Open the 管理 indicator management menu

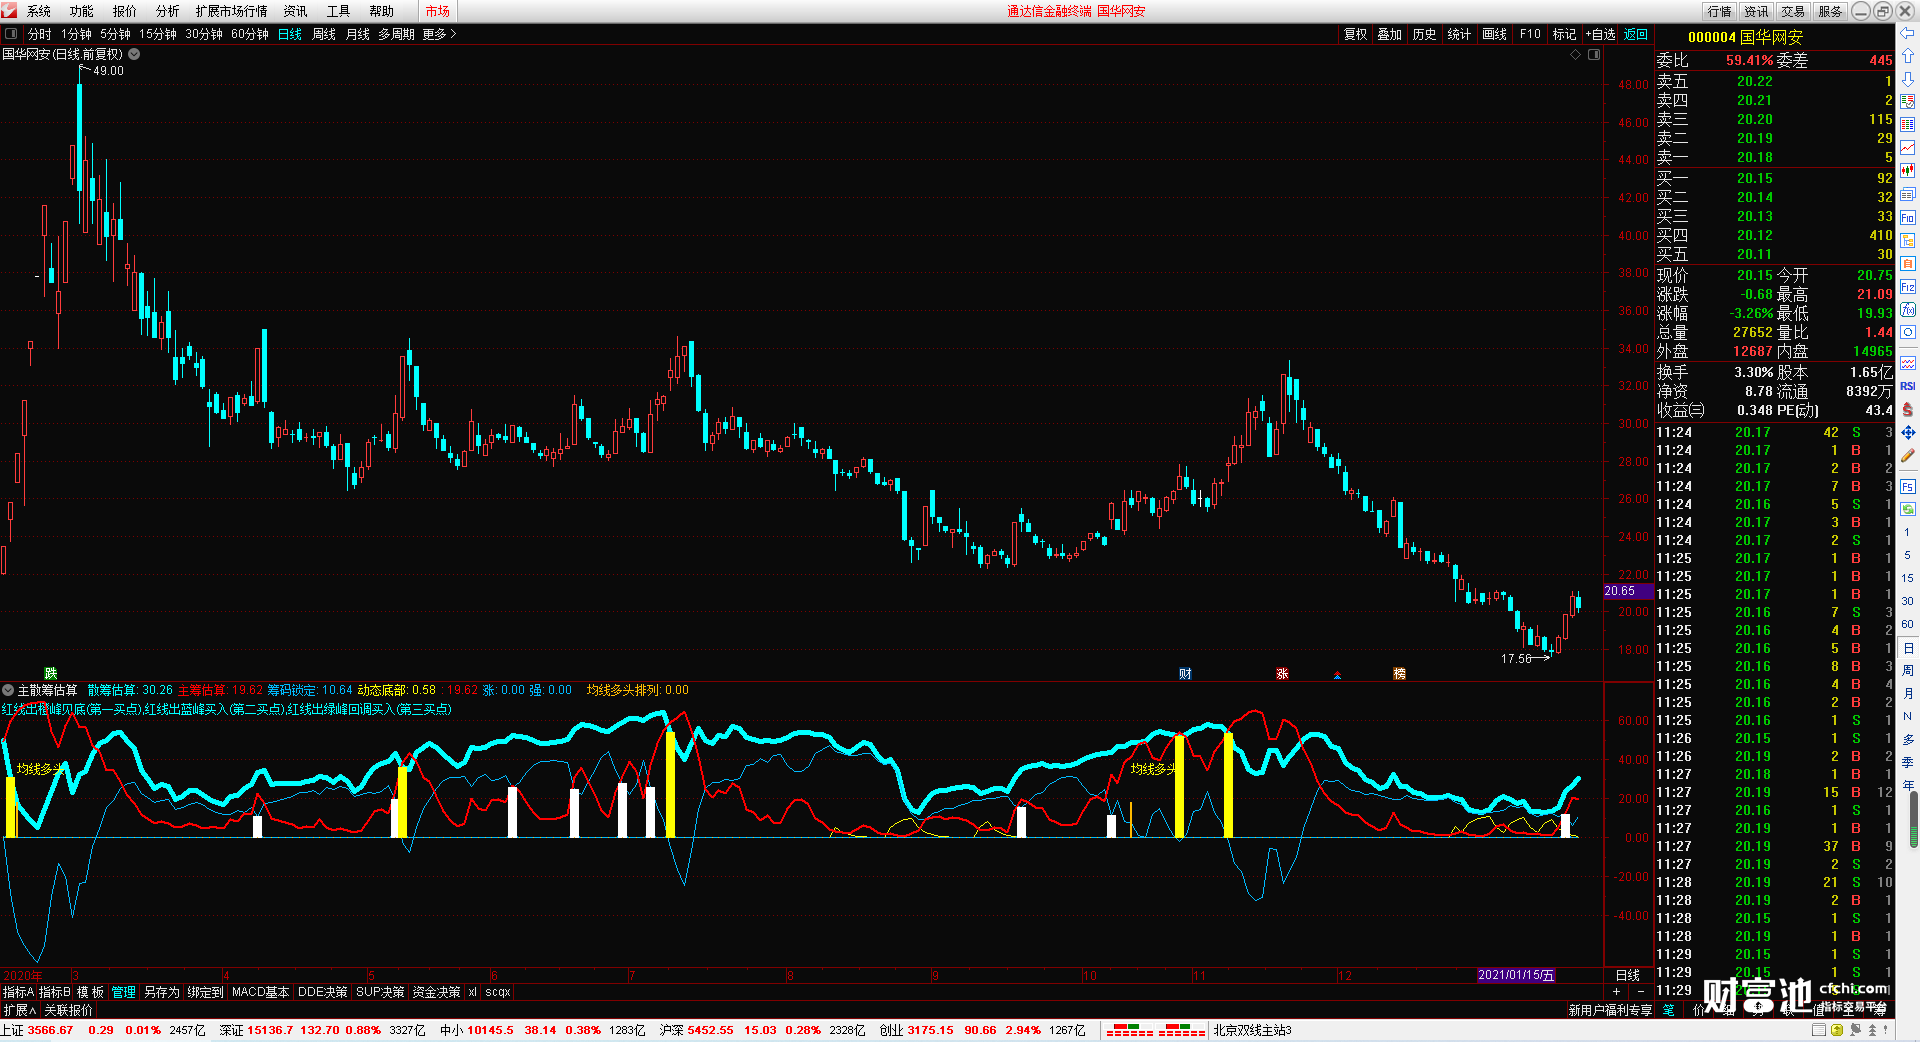[123, 992]
